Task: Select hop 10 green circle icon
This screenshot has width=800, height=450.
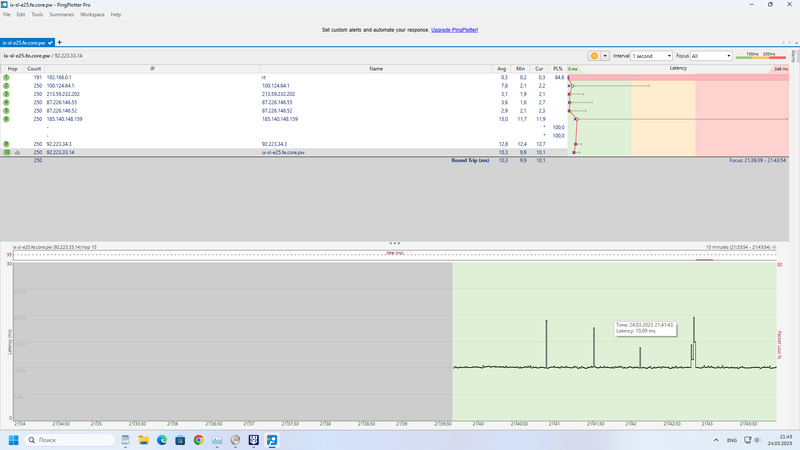Action: (7, 152)
